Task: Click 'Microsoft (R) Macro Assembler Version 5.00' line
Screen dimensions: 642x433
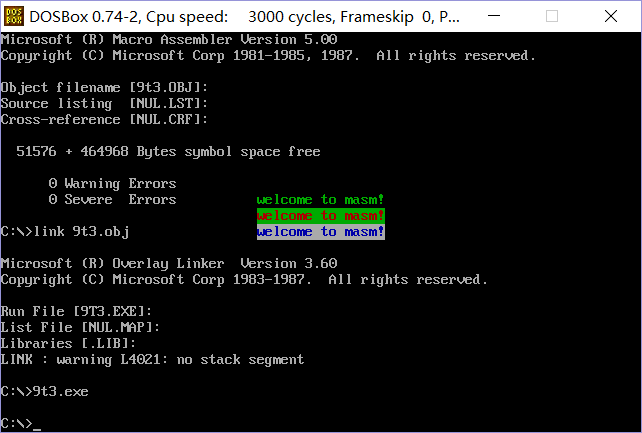Action: (169, 40)
